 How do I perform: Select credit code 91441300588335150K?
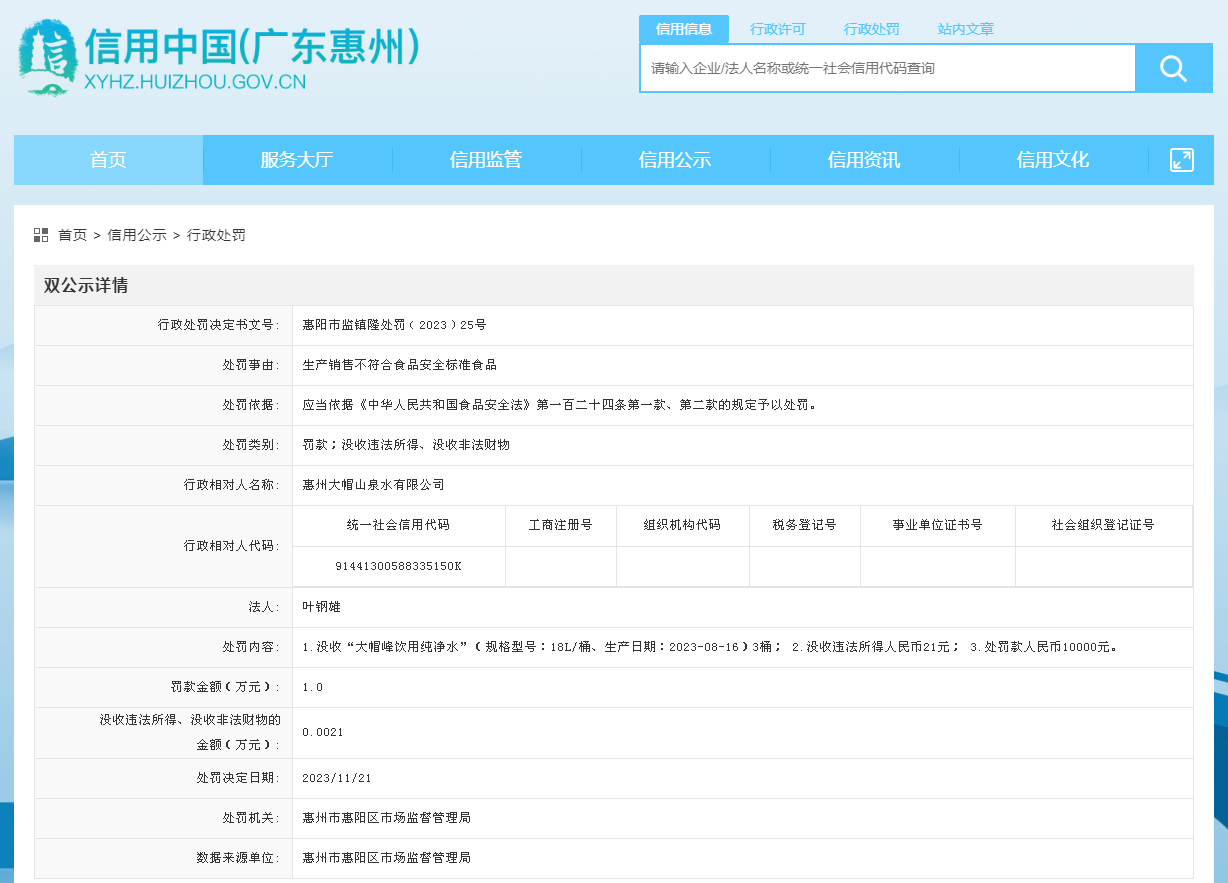pyautogui.click(x=398, y=566)
